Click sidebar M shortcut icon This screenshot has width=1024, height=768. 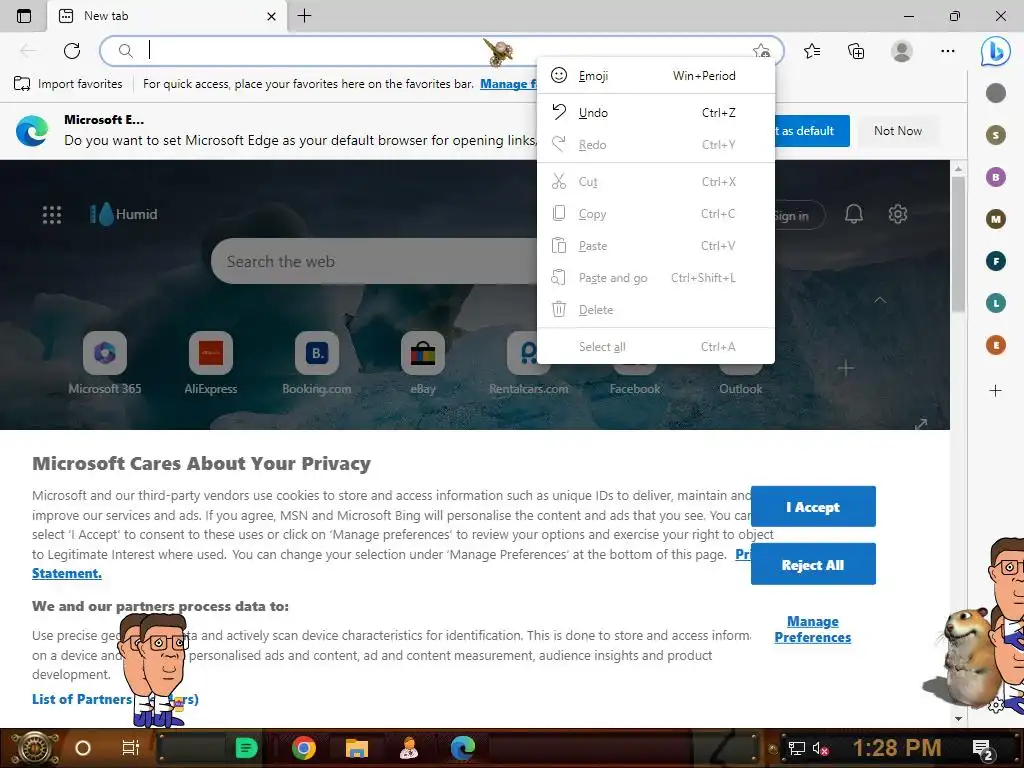[x=995, y=219]
